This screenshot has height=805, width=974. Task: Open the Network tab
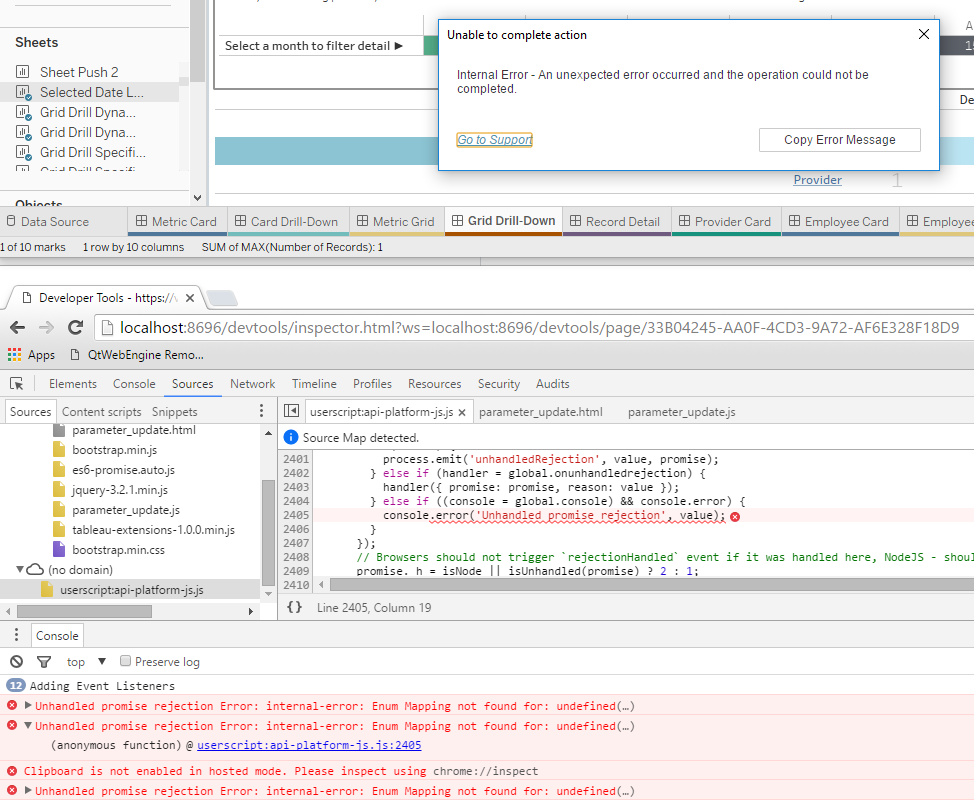(x=252, y=384)
